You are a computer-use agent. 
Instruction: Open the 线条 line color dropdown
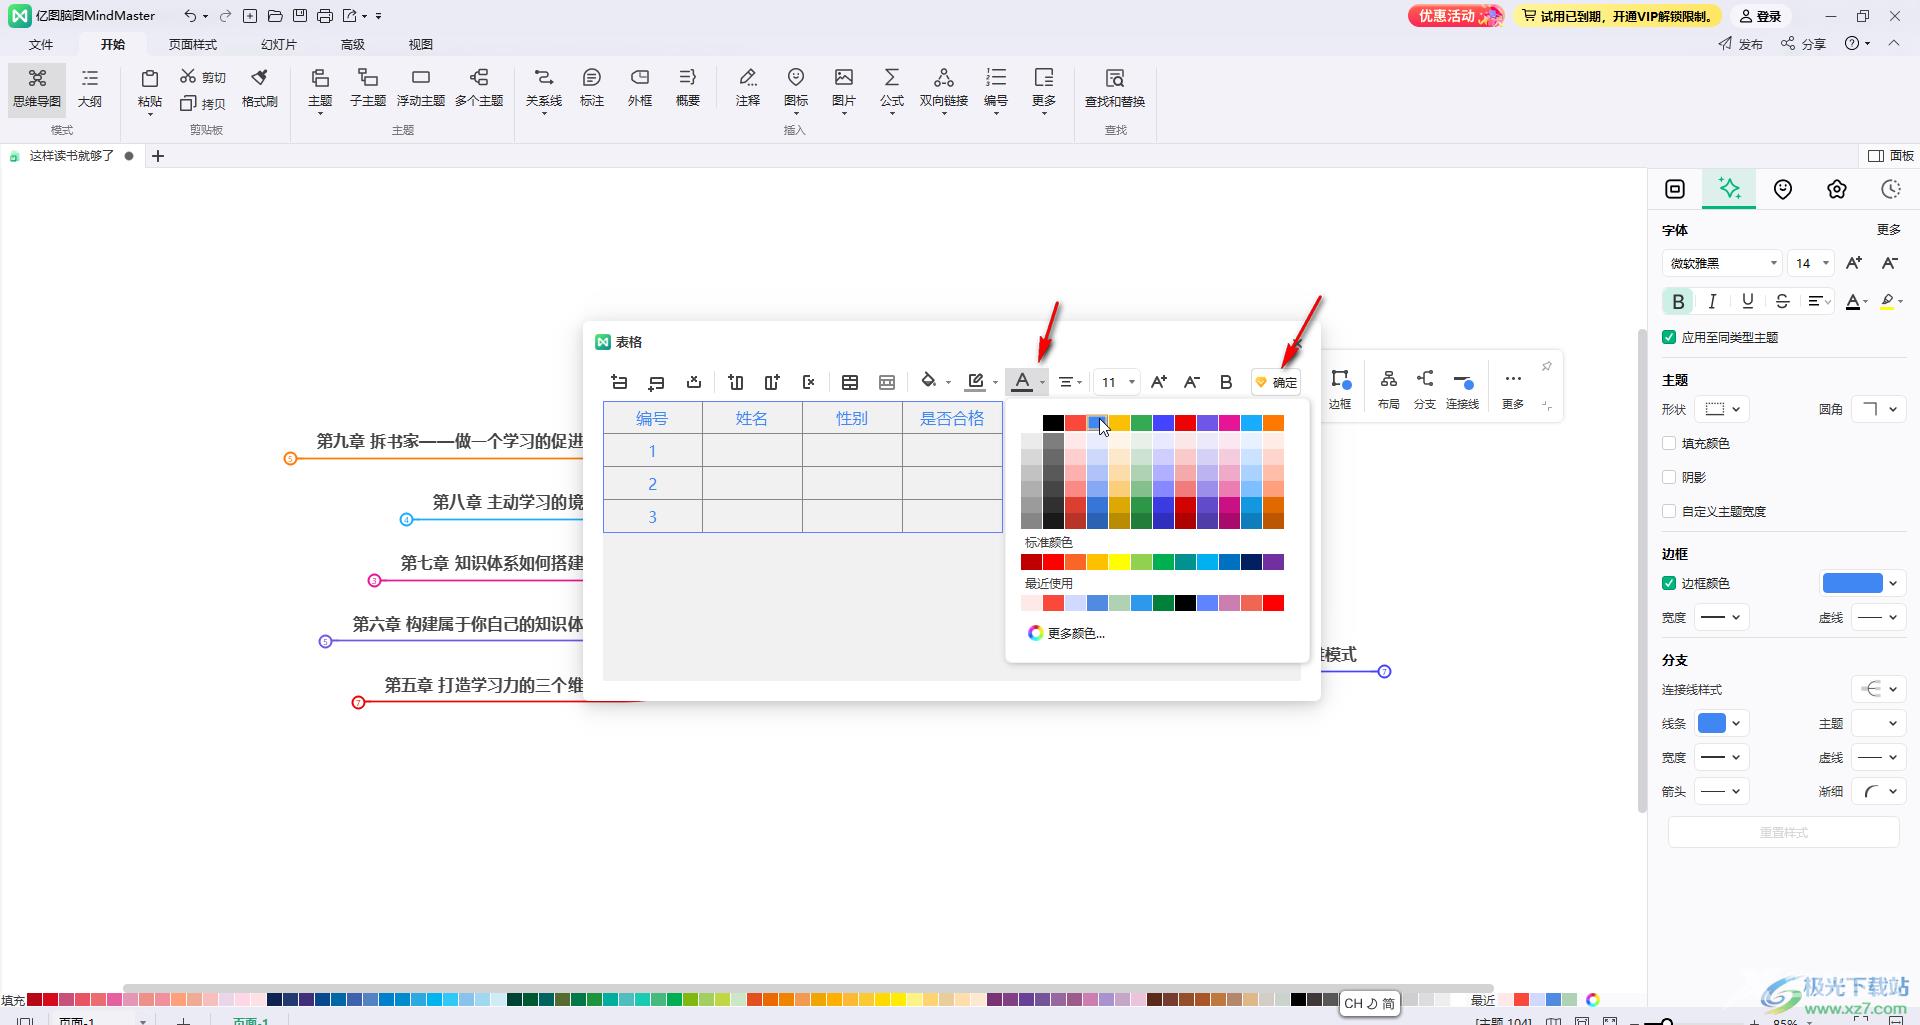1722,723
